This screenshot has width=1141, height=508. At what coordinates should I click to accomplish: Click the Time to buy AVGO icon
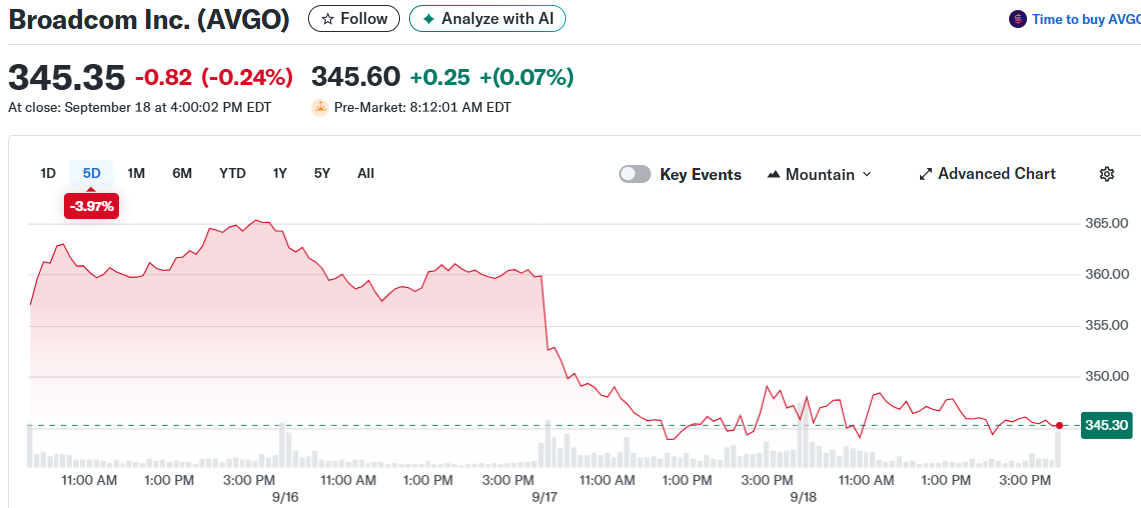coord(1017,20)
